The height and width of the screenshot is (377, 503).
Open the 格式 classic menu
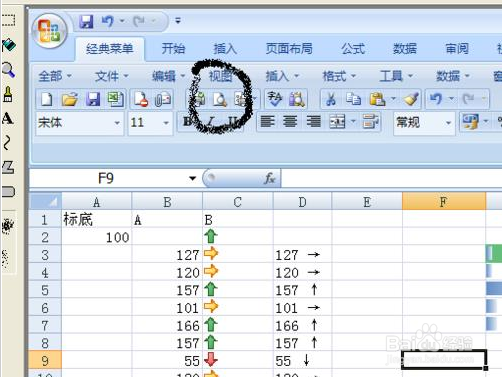click(x=339, y=76)
